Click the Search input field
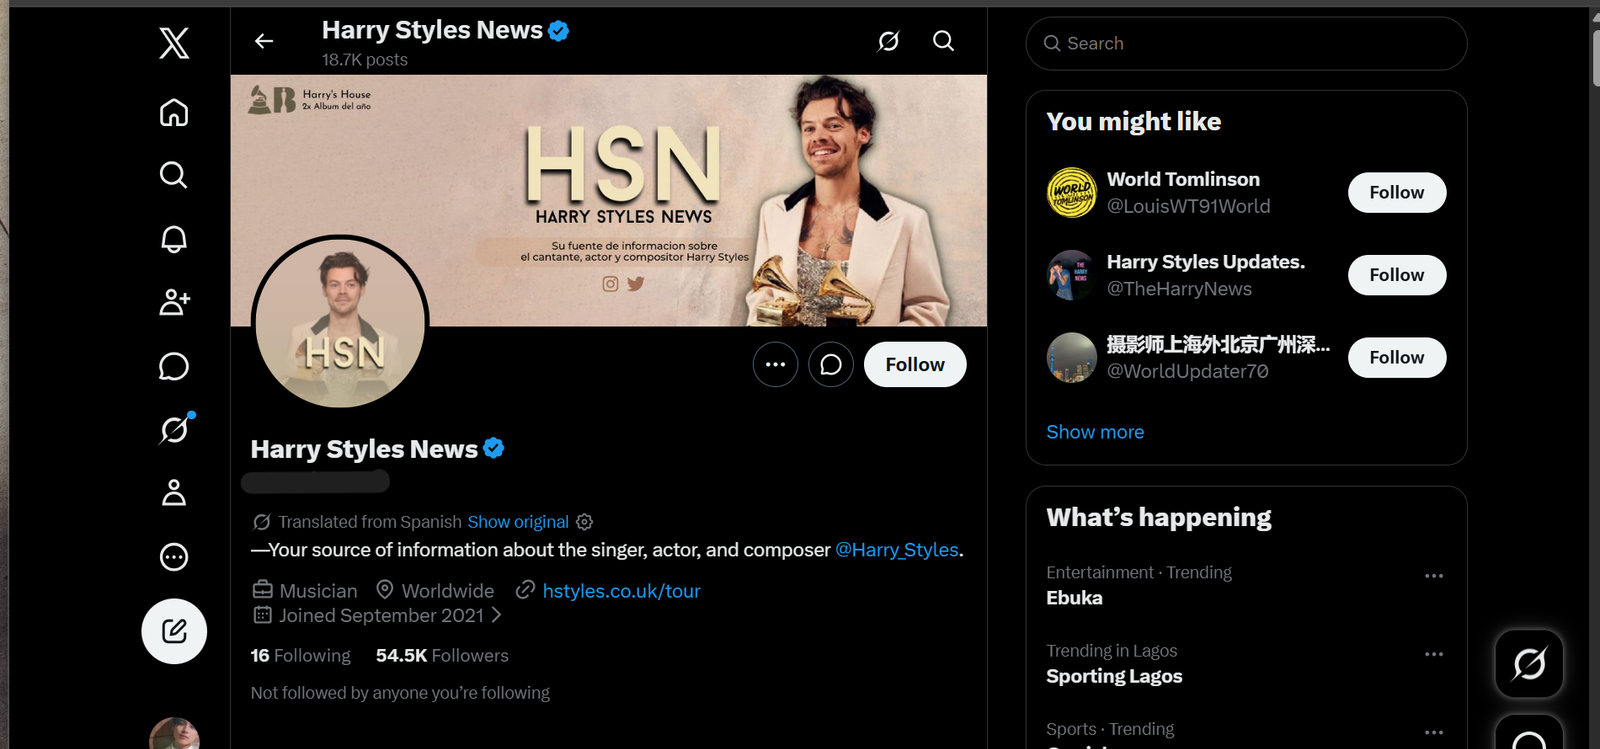Image resolution: width=1600 pixels, height=749 pixels. click(x=1246, y=43)
